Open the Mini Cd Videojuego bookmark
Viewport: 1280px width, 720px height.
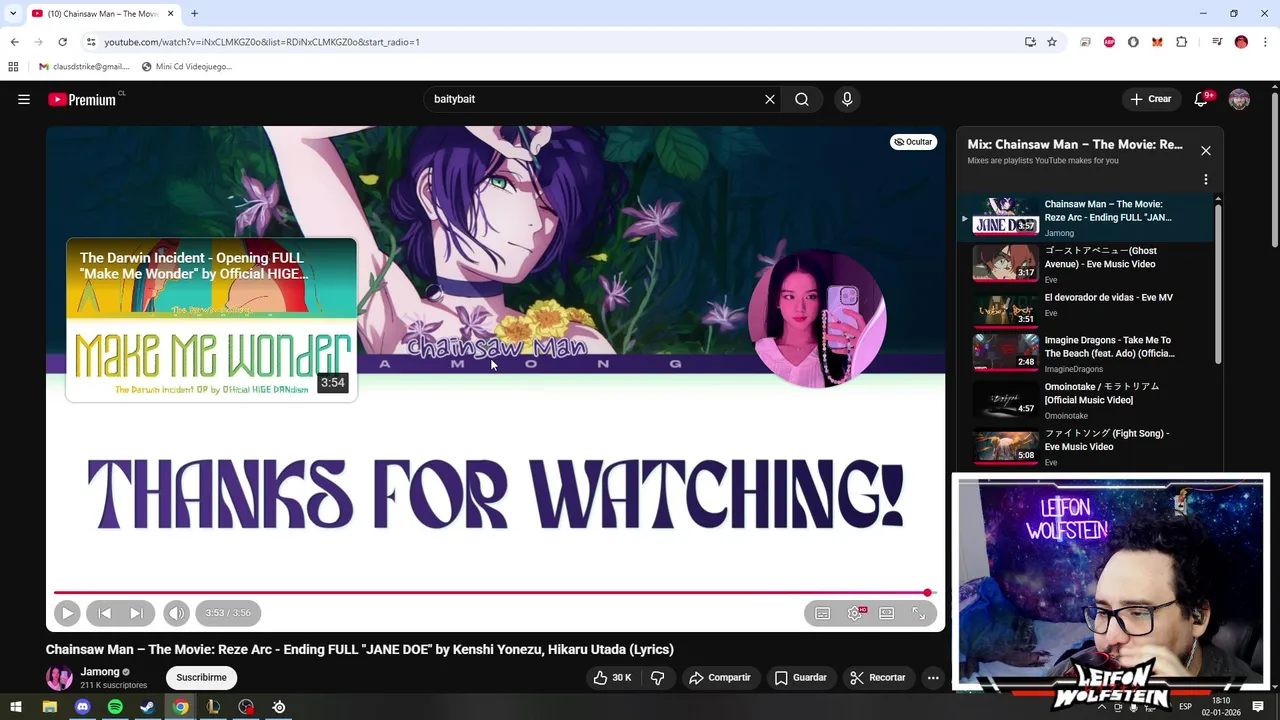coord(186,67)
